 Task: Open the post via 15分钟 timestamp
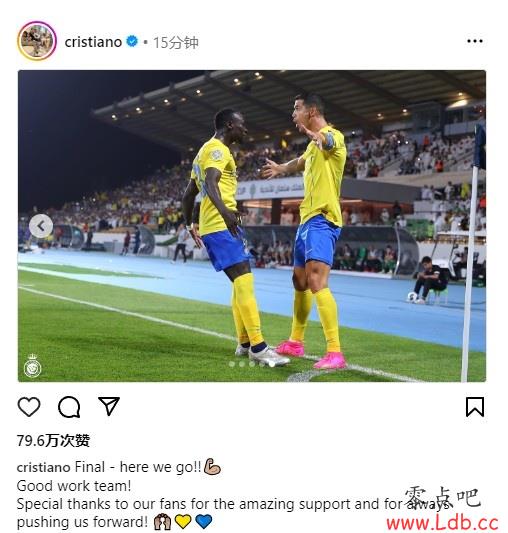pyautogui.click(x=176, y=42)
